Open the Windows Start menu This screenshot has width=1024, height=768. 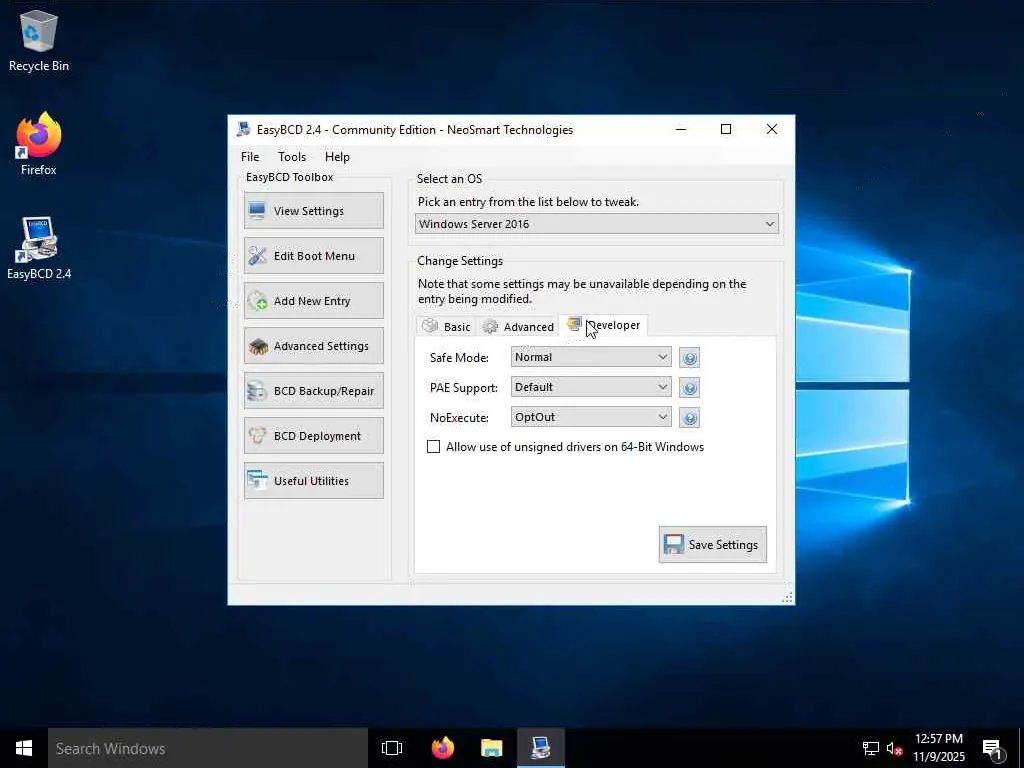(24, 748)
